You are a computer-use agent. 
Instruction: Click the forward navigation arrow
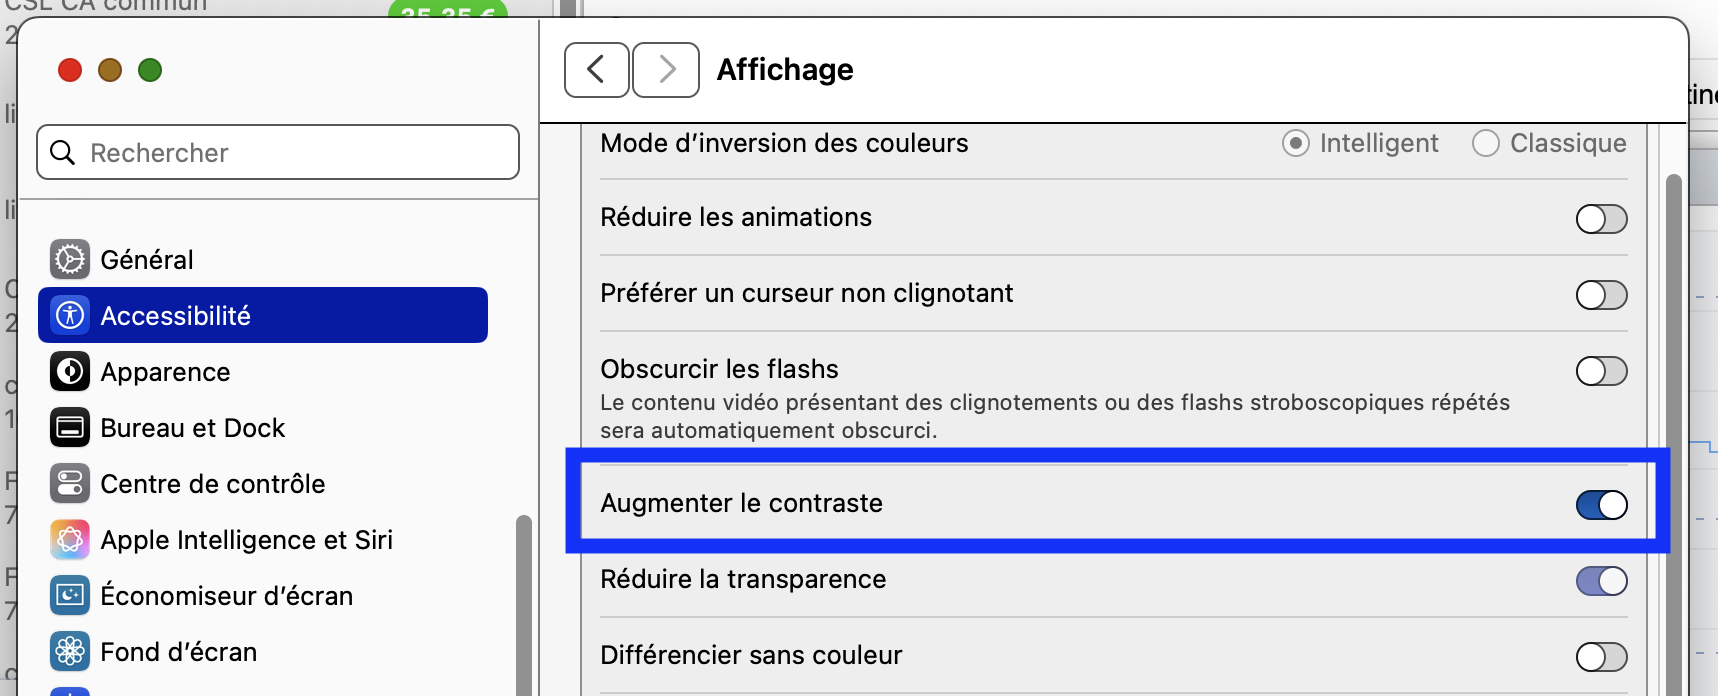pyautogui.click(x=666, y=69)
